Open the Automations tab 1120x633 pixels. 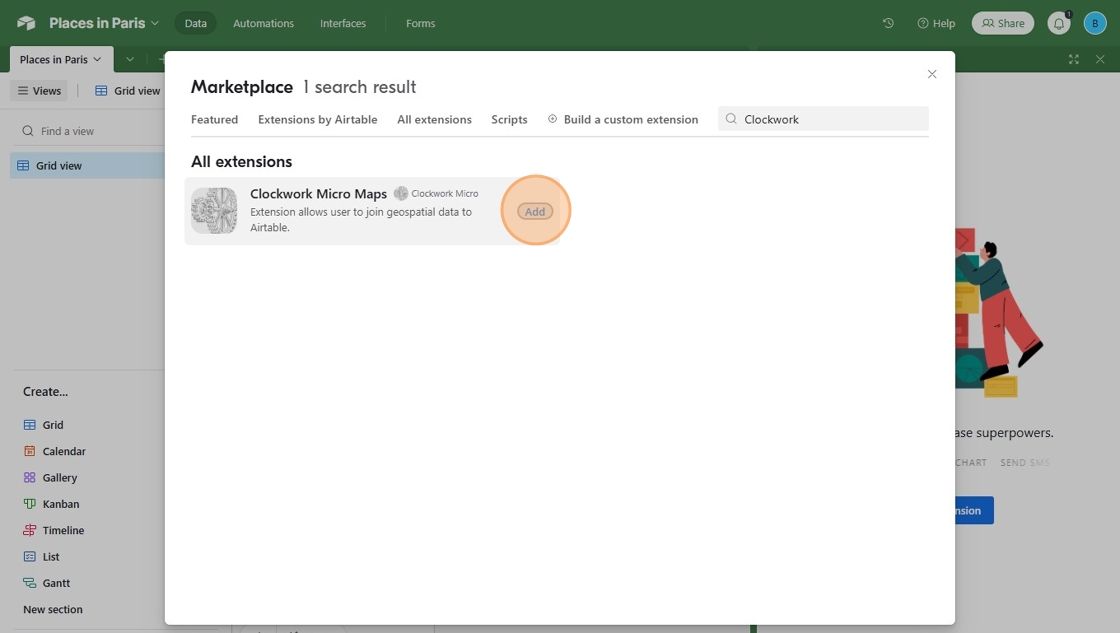click(x=263, y=23)
